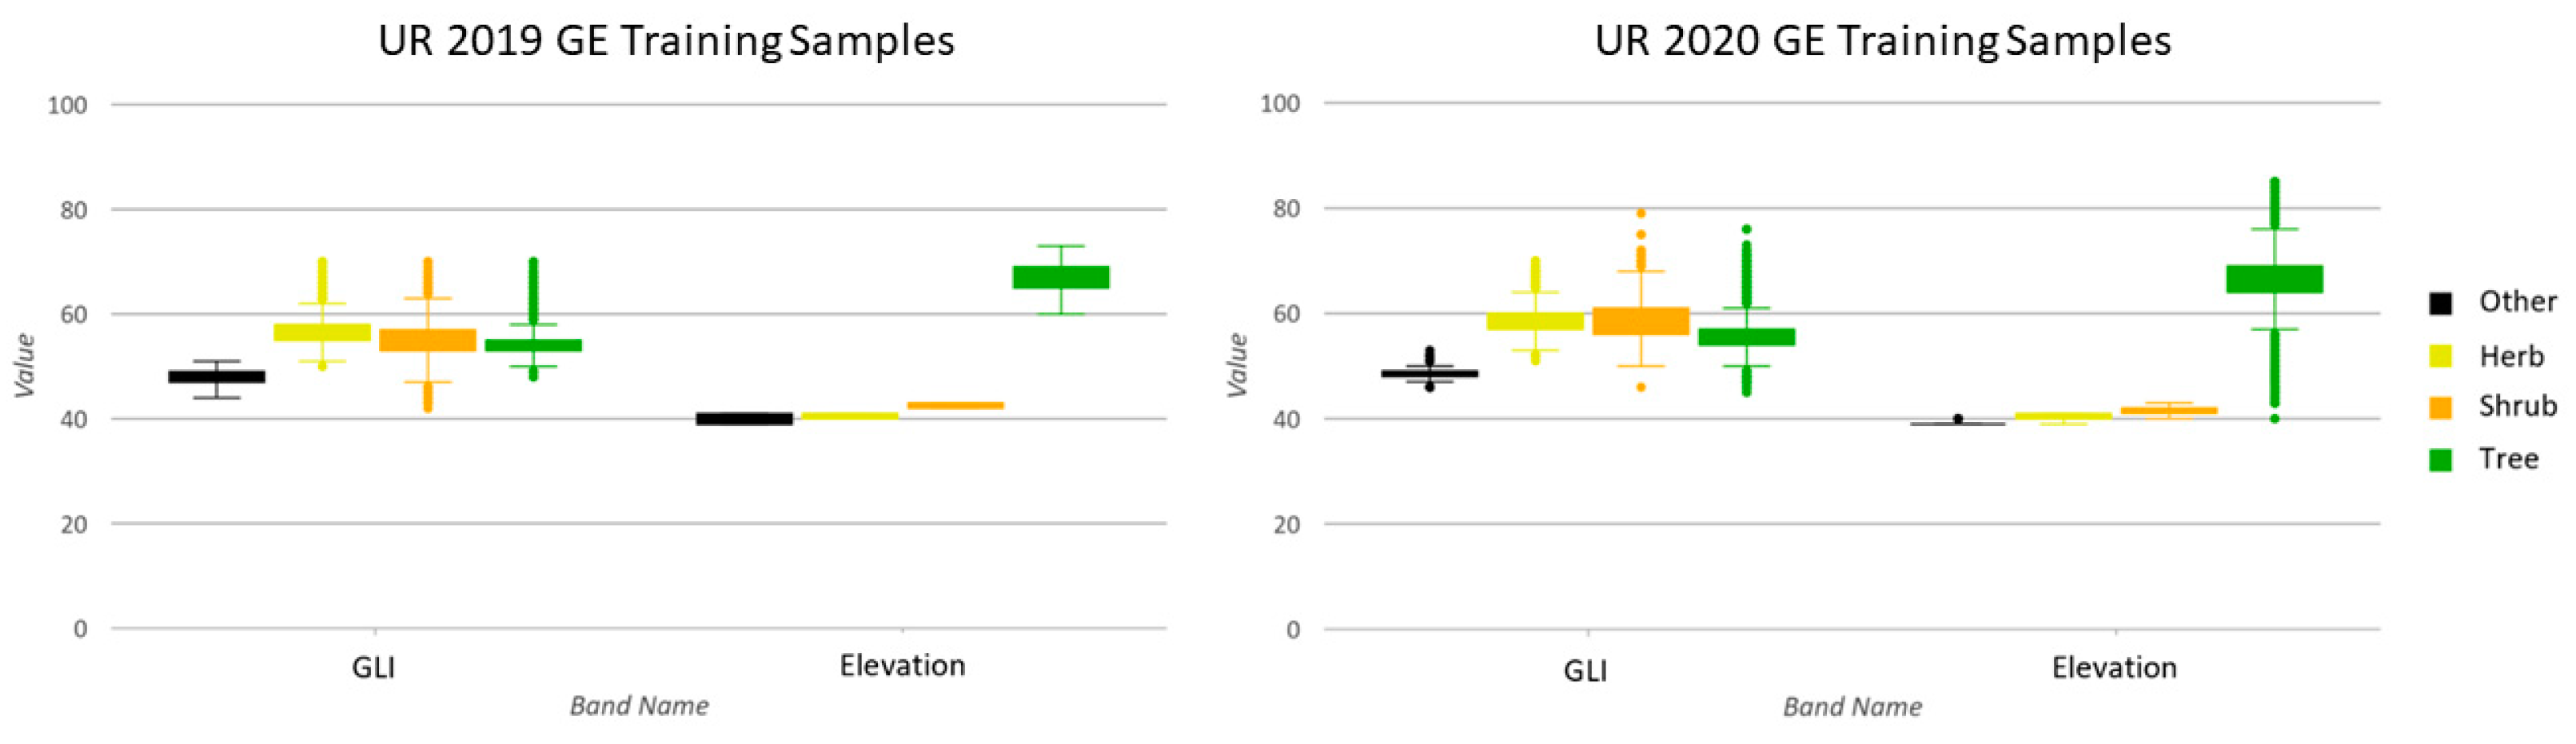Click the orange Shrub legend swatch
Screen dimensions: 2576x744
(2440, 407)
